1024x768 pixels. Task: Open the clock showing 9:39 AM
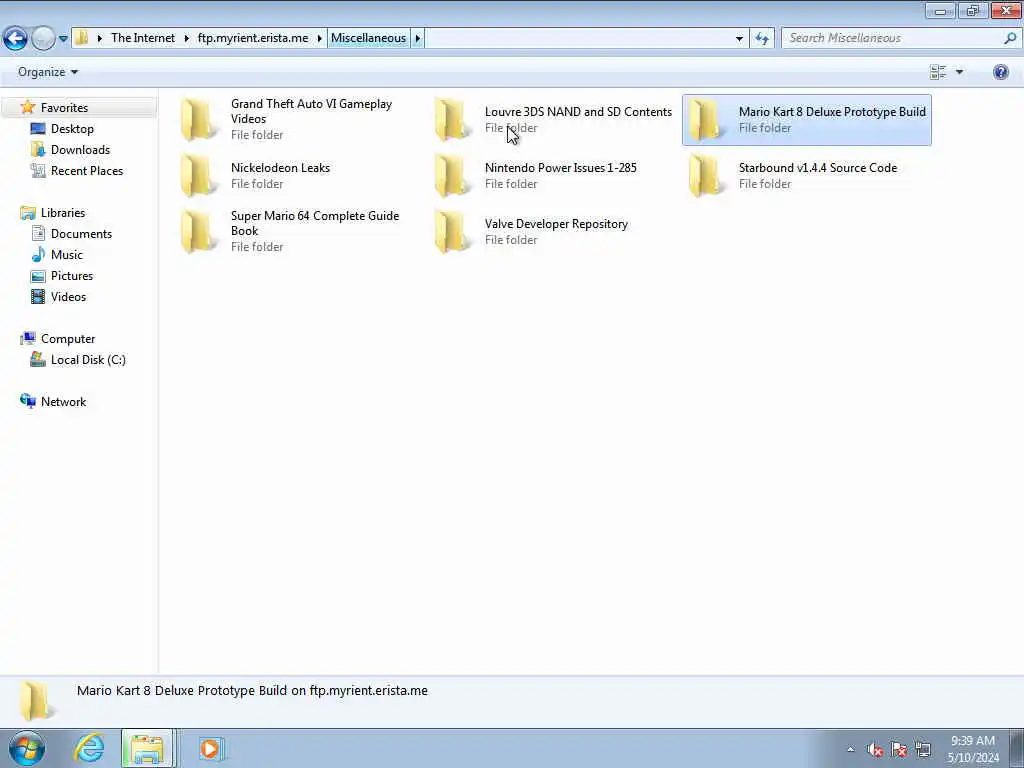pyautogui.click(x=972, y=749)
